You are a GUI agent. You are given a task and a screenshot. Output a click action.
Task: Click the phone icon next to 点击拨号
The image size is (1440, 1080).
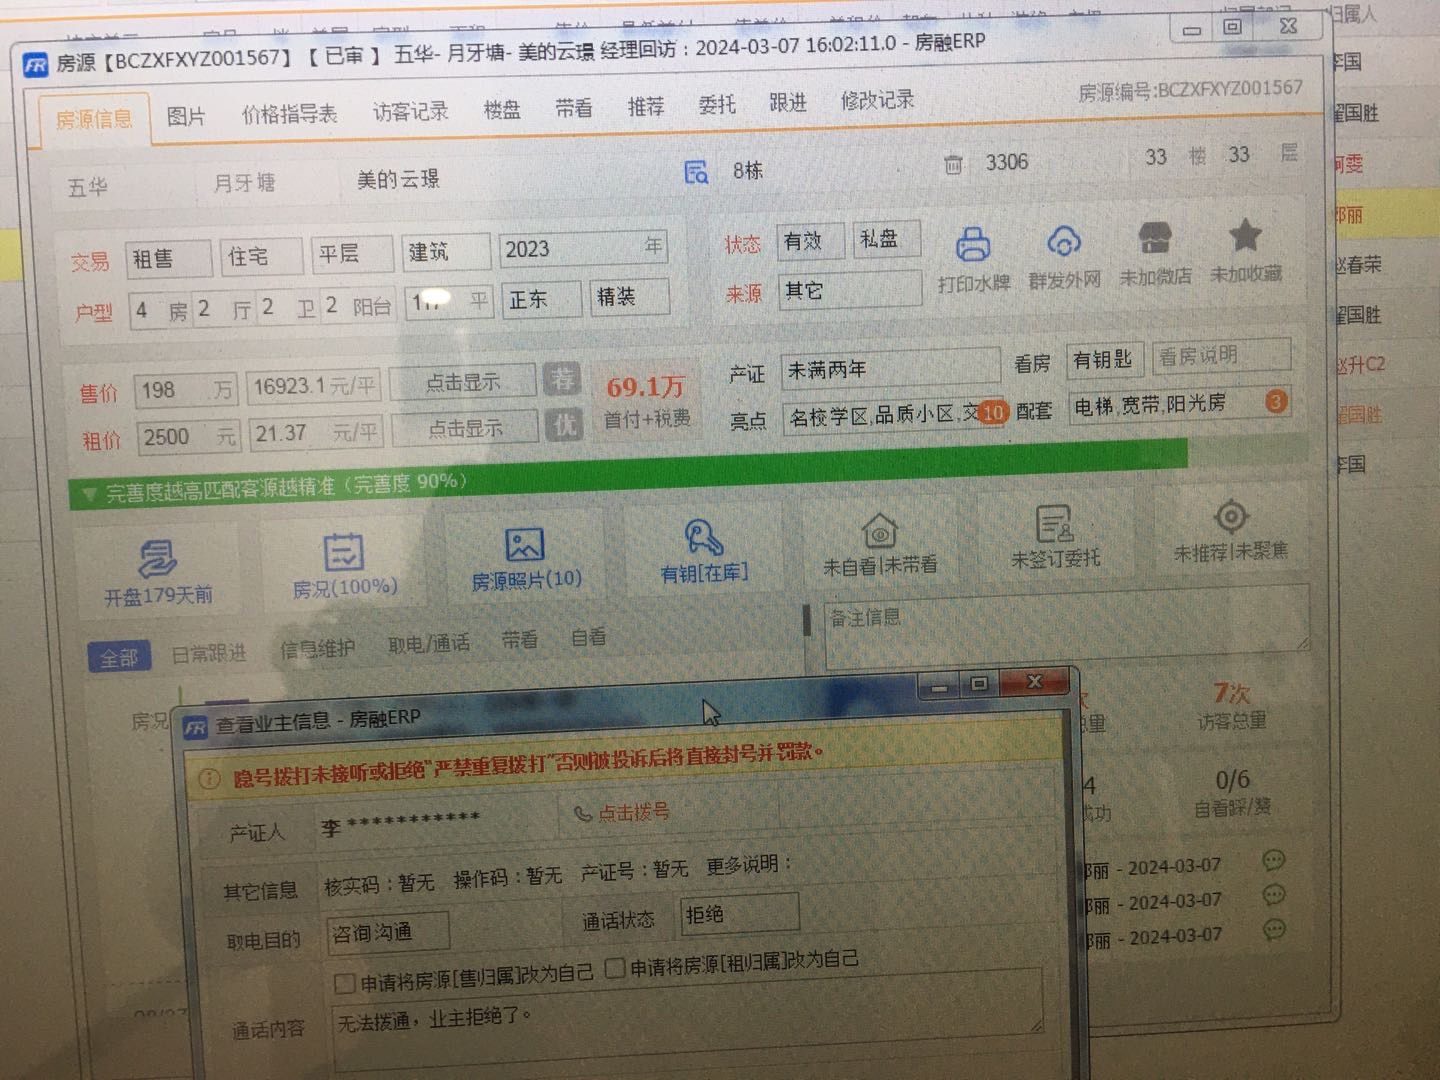click(x=582, y=814)
